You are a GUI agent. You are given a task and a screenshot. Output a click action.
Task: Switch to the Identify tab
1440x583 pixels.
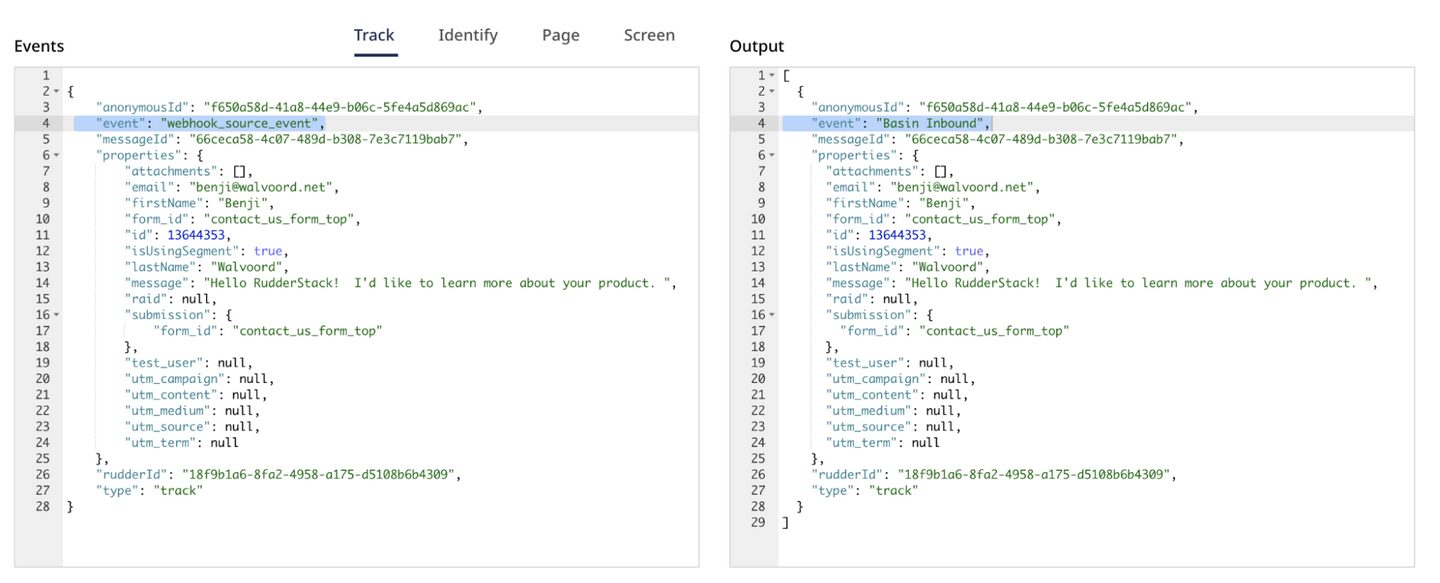[x=467, y=34]
